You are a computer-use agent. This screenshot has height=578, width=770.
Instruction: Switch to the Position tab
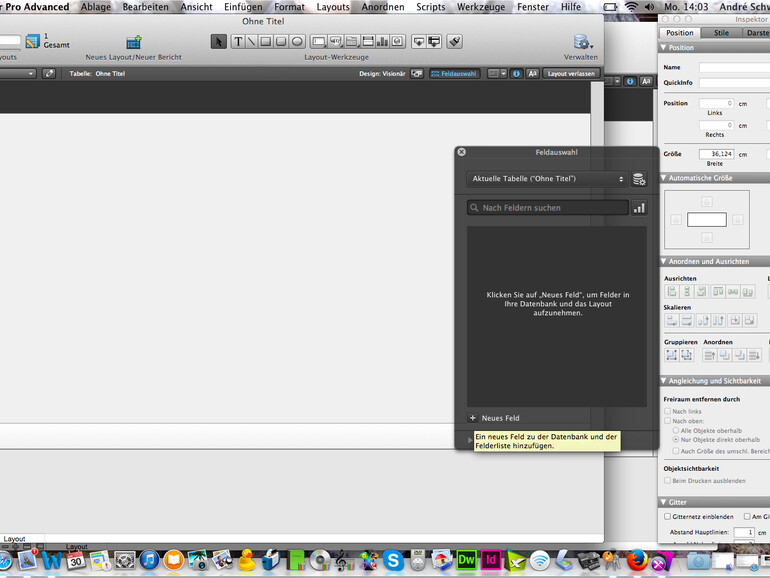point(680,33)
